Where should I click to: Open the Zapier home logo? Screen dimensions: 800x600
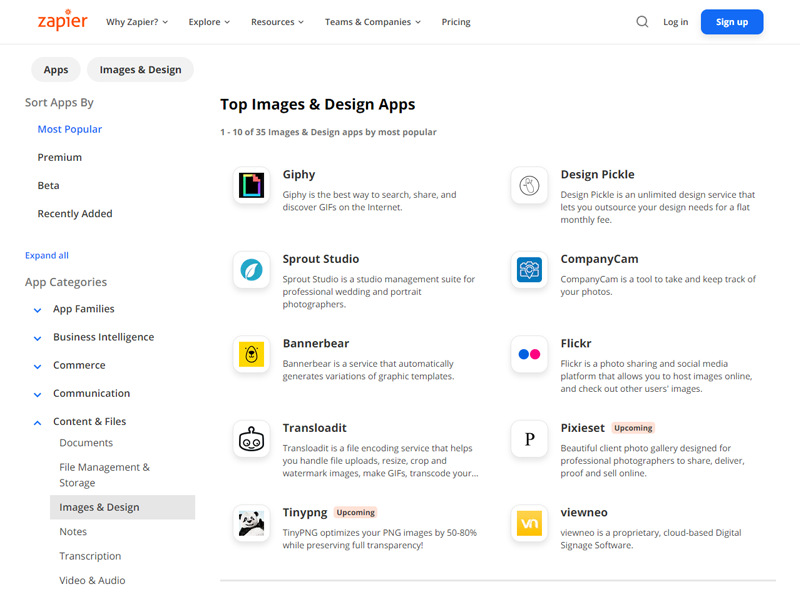[63, 20]
